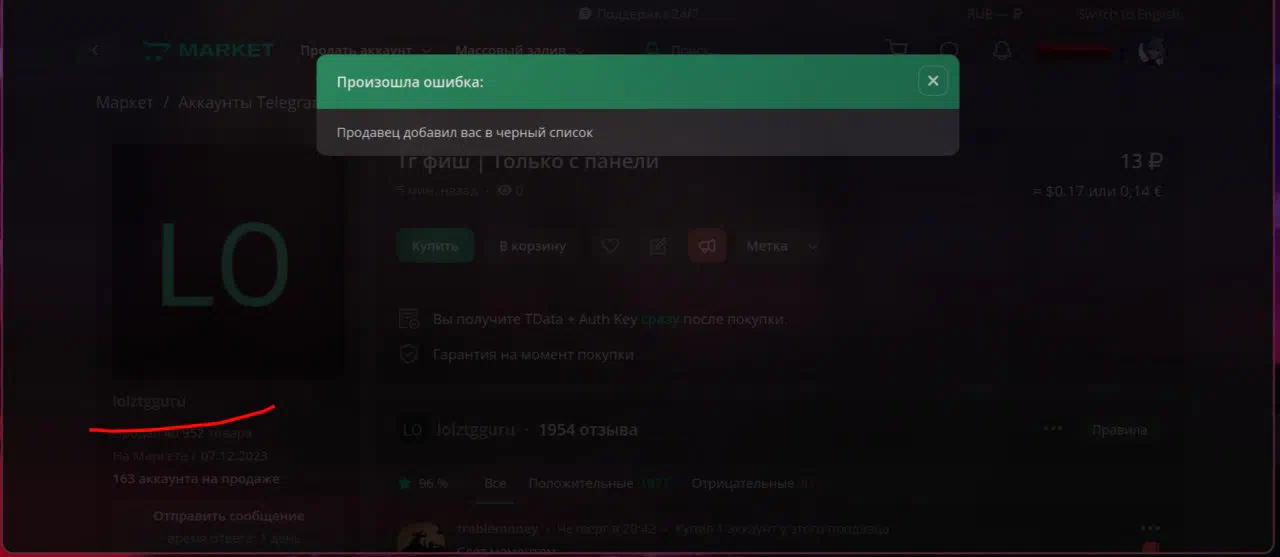Expand the Продать аккаунт menu
The height and width of the screenshot is (557, 1280).
tap(366, 50)
